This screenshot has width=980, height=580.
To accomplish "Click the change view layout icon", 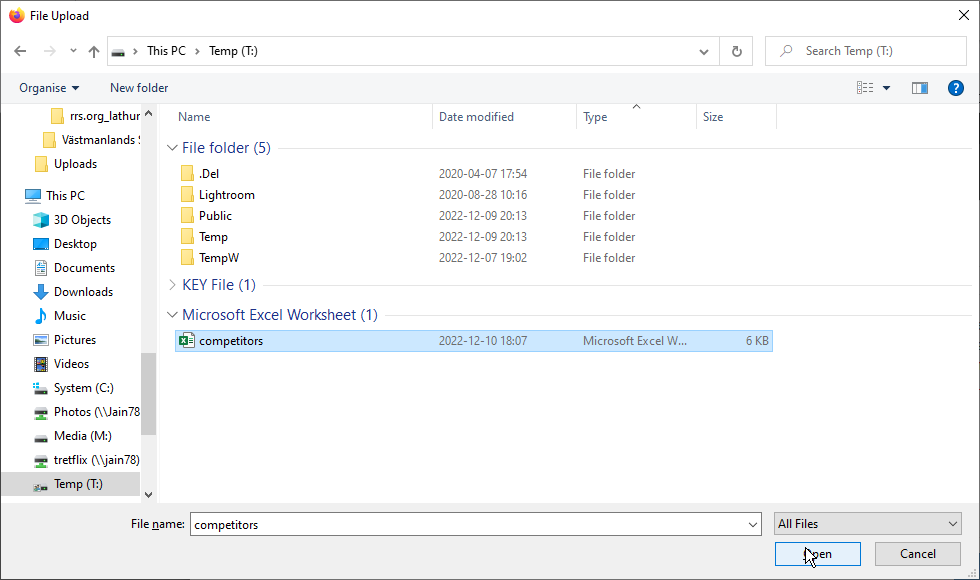I will click(x=865, y=88).
